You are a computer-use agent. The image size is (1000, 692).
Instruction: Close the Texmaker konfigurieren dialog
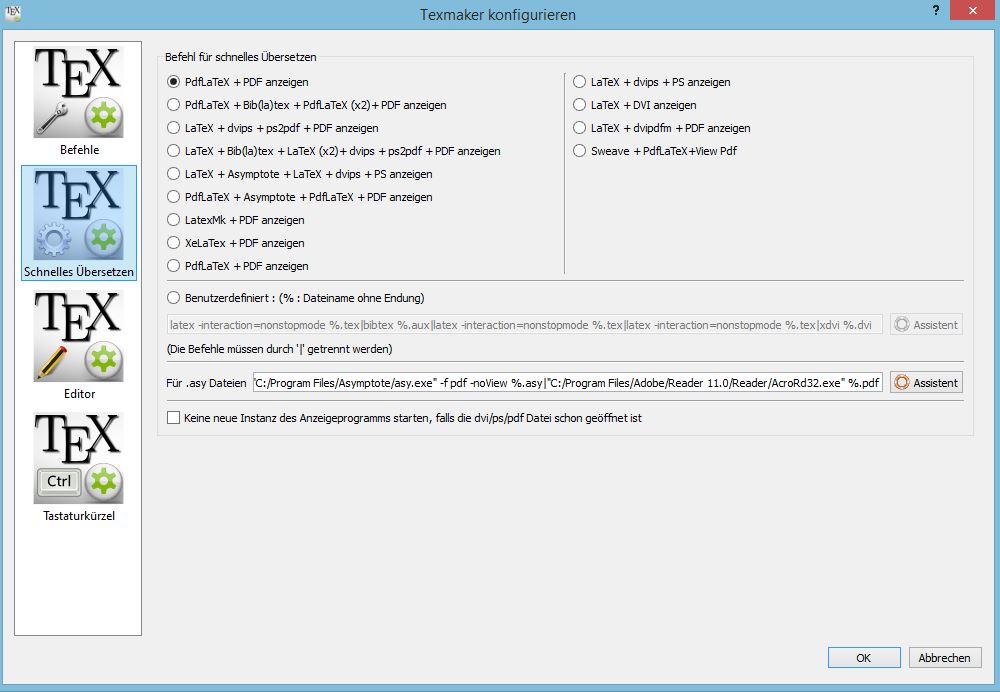pyautogui.click(x=973, y=10)
